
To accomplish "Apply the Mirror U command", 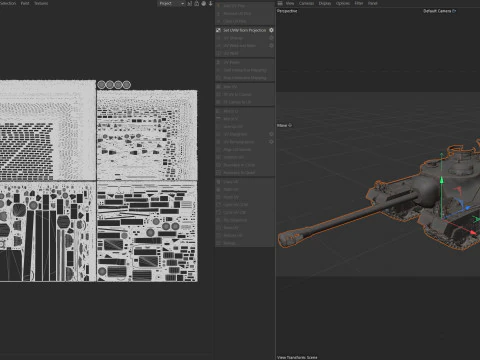I will click(245, 111).
